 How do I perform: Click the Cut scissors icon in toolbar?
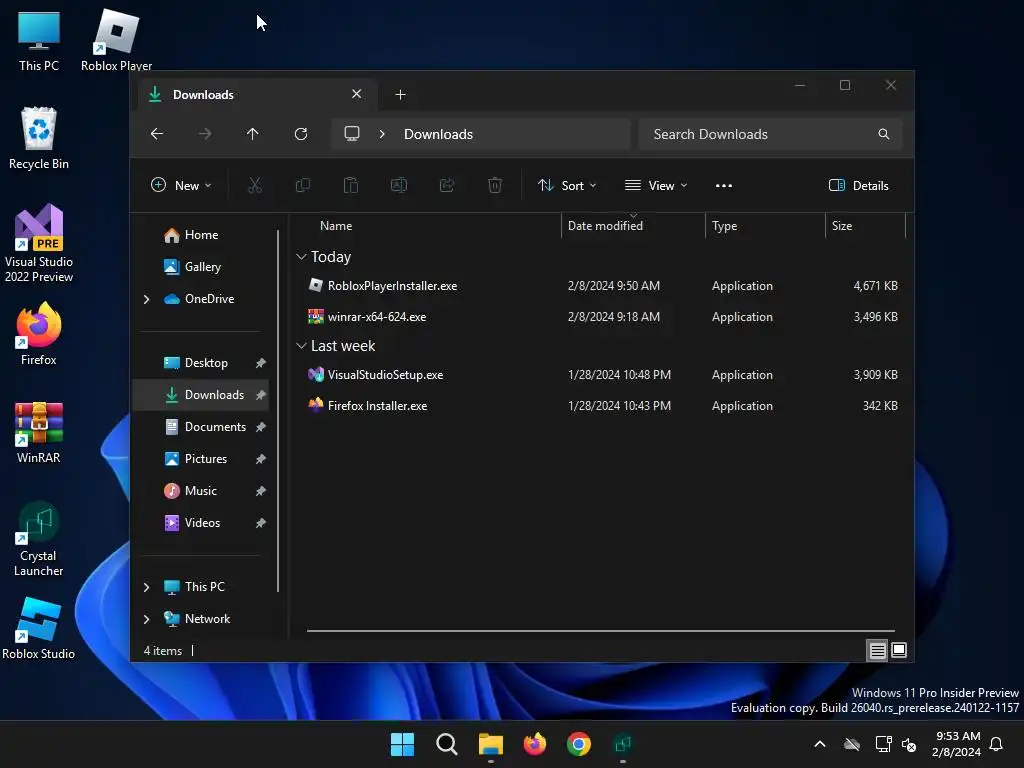tap(255, 185)
